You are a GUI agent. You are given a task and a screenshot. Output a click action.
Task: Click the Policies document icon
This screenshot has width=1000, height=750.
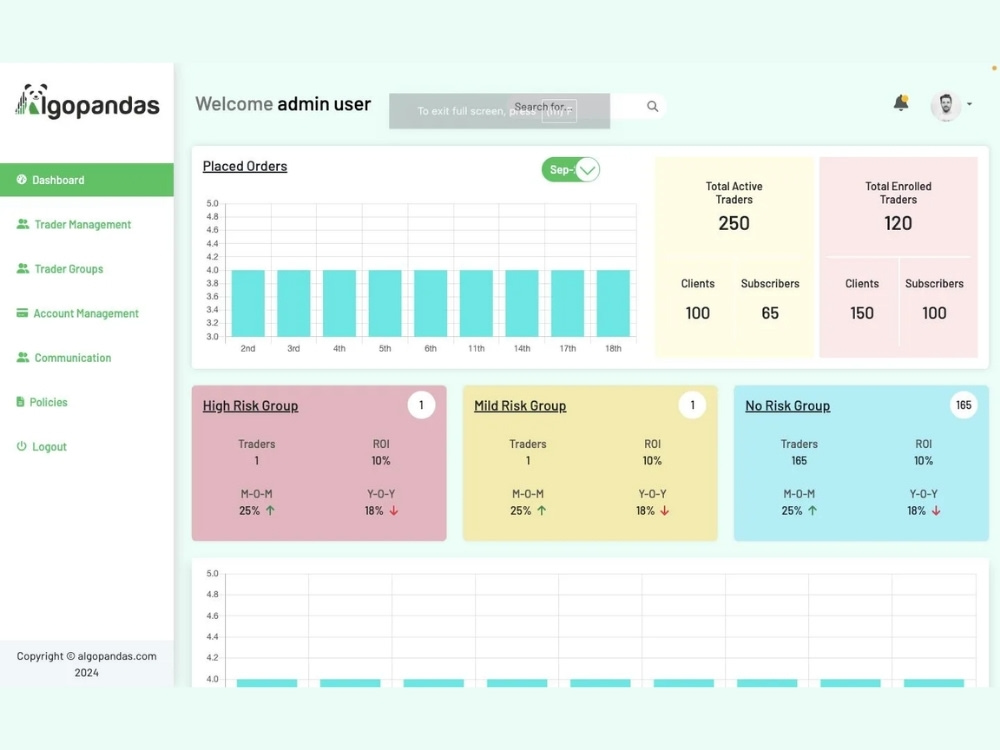pyautogui.click(x=20, y=402)
